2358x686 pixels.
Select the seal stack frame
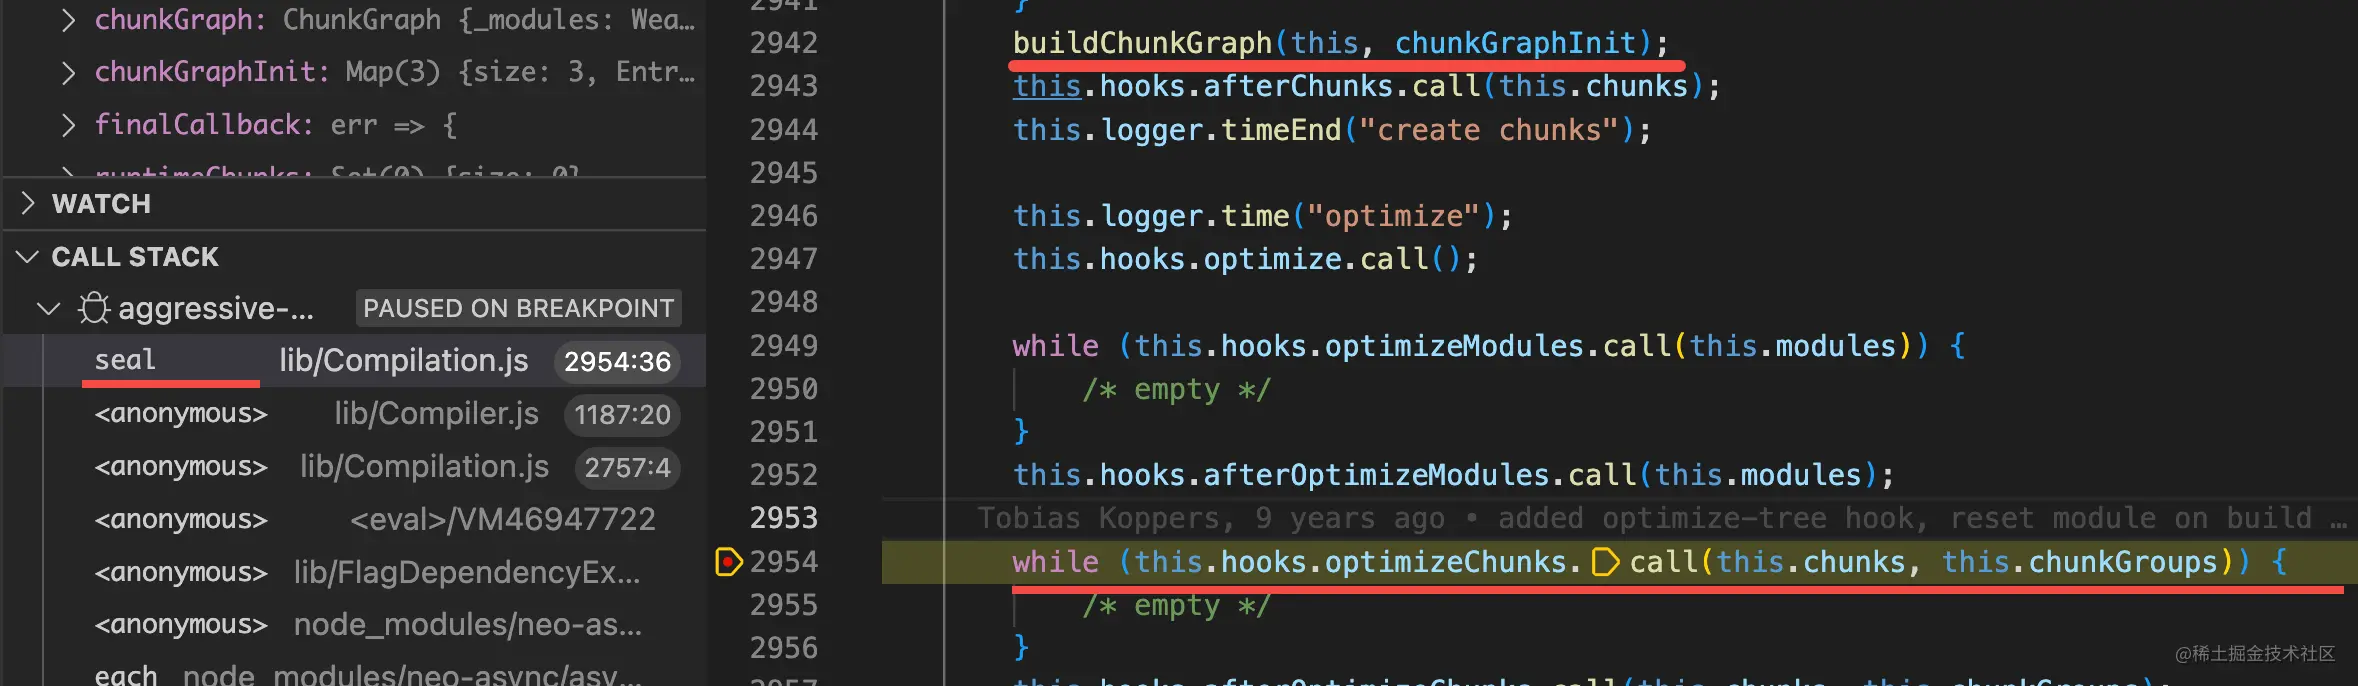click(x=355, y=361)
